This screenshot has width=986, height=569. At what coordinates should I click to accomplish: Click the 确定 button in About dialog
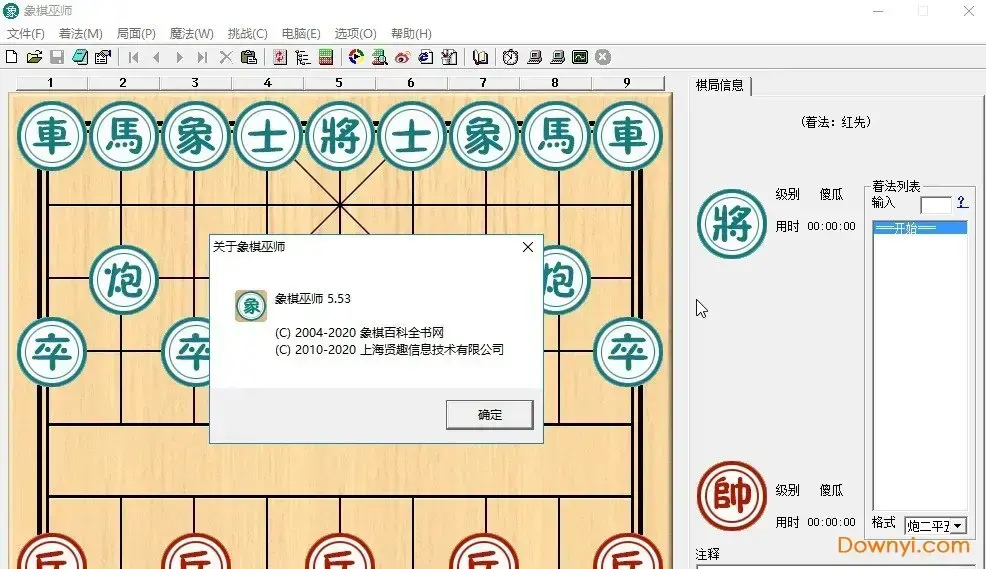490,415
